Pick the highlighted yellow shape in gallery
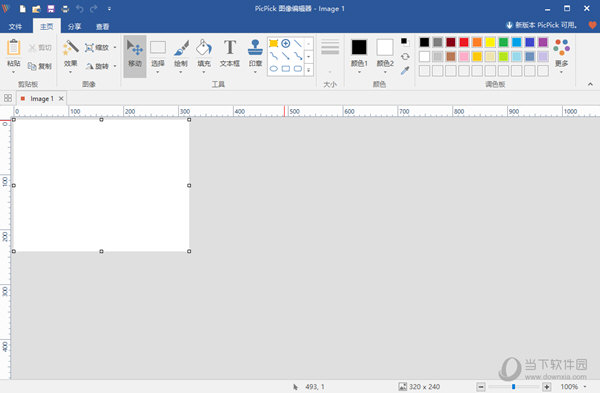Viewport: 600px width, 393px height. tap(274, 43)
